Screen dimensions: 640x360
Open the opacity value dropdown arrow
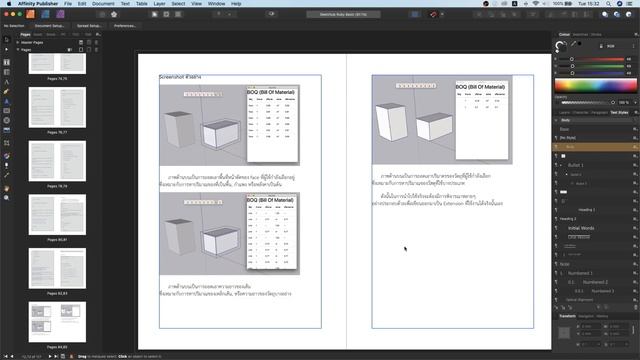coord(635,102)
